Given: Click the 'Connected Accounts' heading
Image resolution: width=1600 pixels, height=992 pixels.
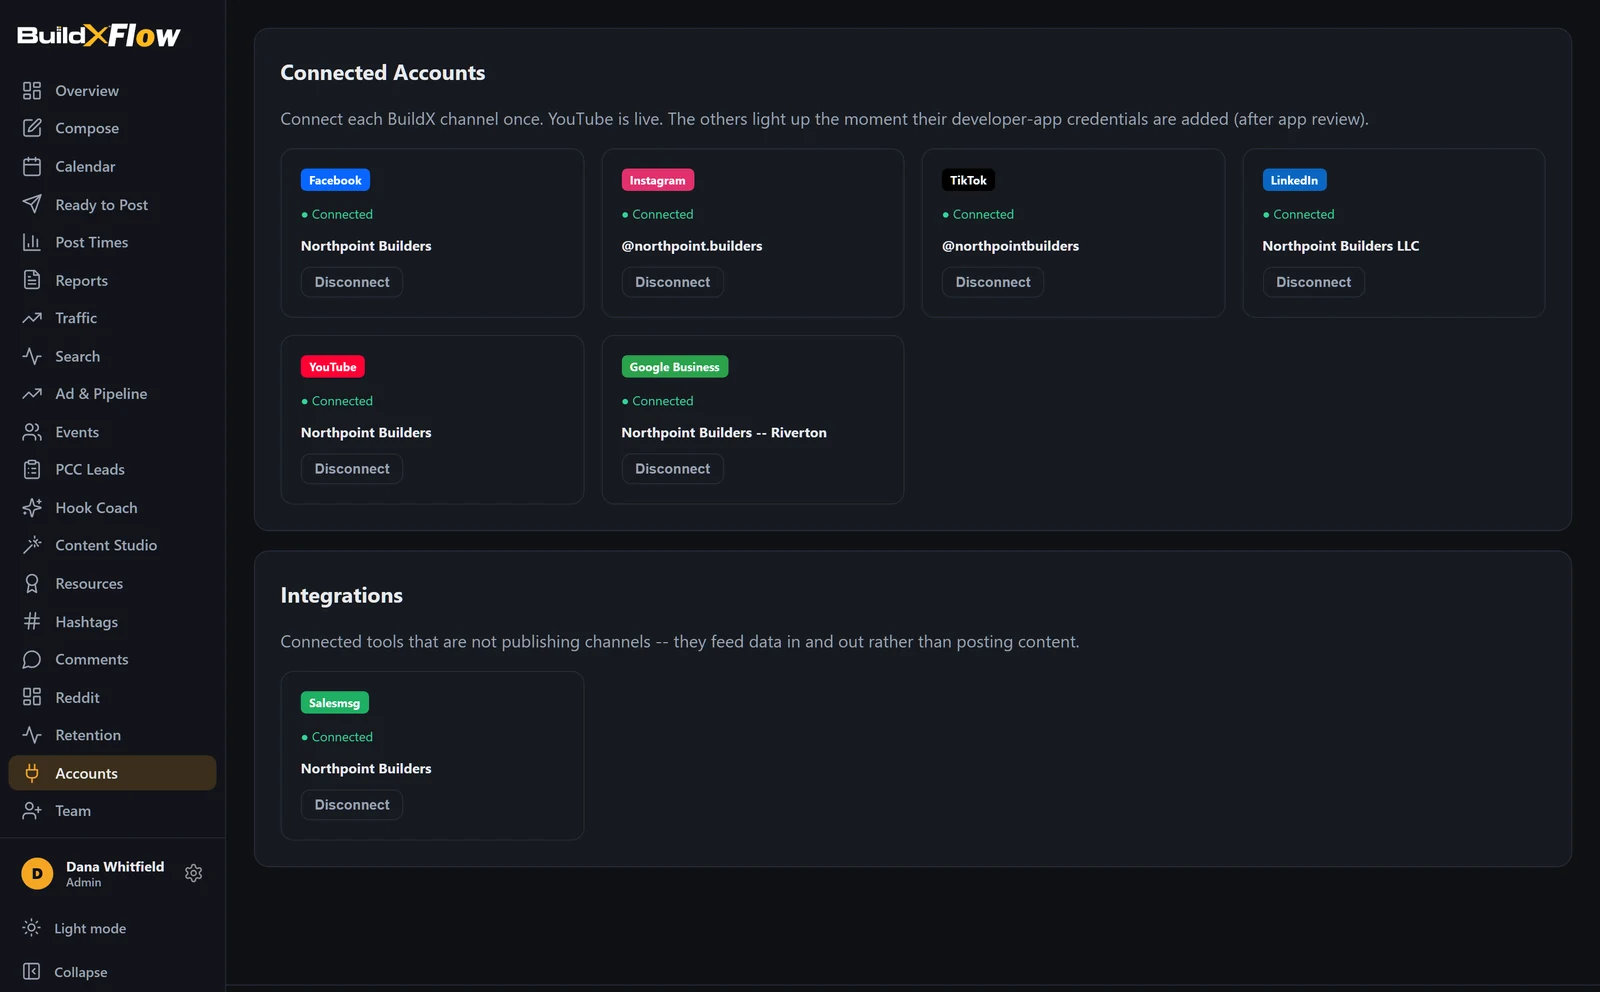Looking at the screenshot, I should click(x=383, y=73).
